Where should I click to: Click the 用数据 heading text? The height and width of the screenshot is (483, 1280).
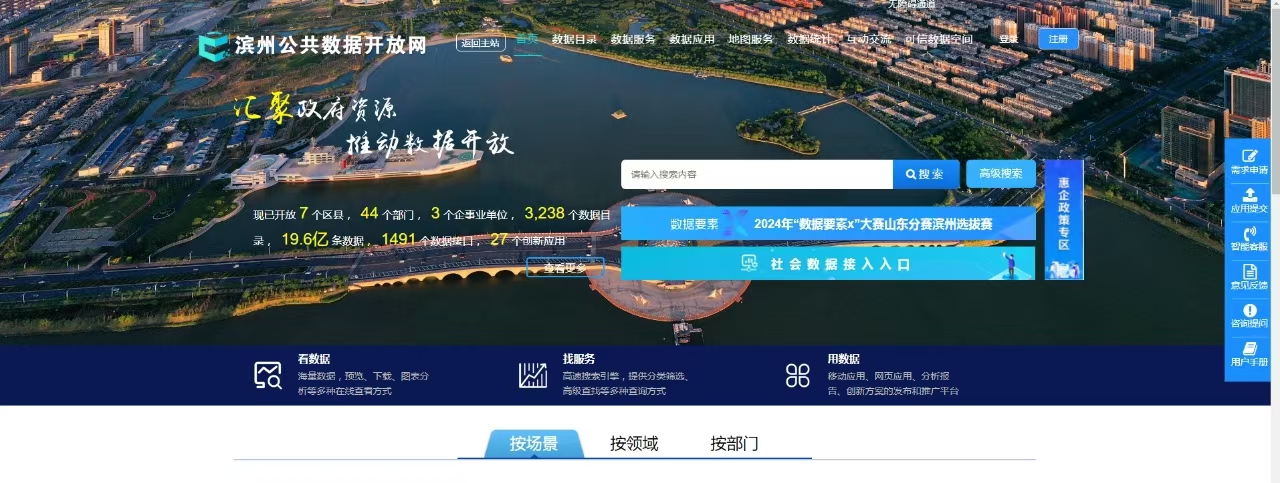[843, 359]
